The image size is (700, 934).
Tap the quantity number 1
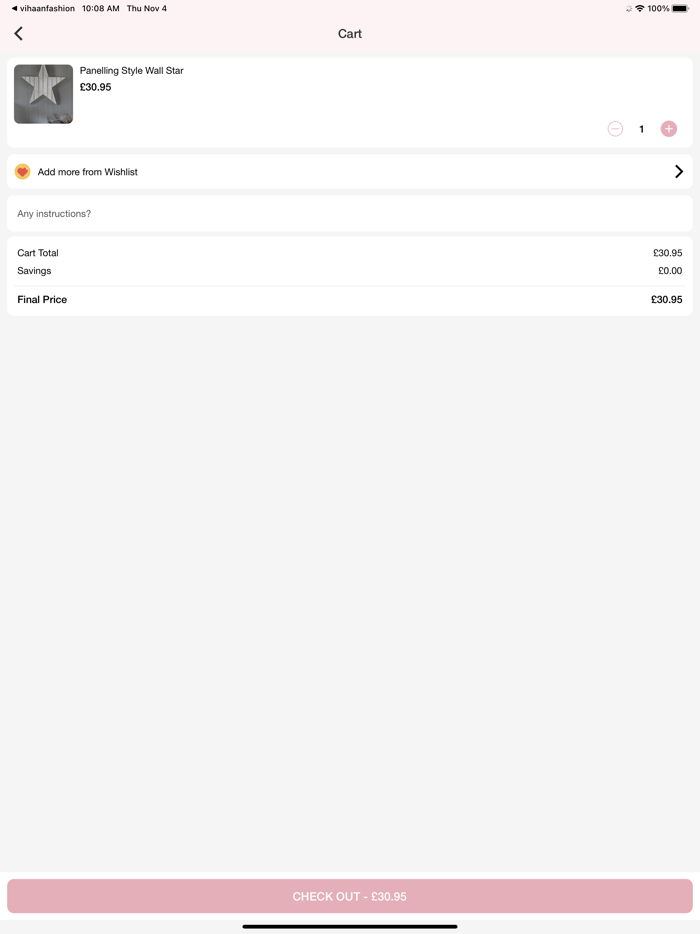pos(642,129)
